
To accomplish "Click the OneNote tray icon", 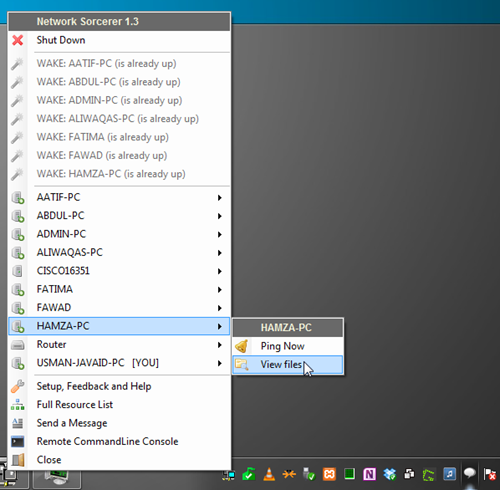I will click(369, 474).
